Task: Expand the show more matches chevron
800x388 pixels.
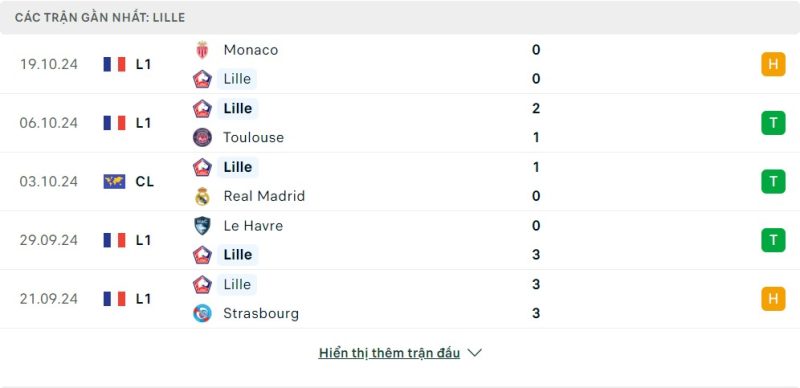Action: pyautogui.click(x=474, y=353)
